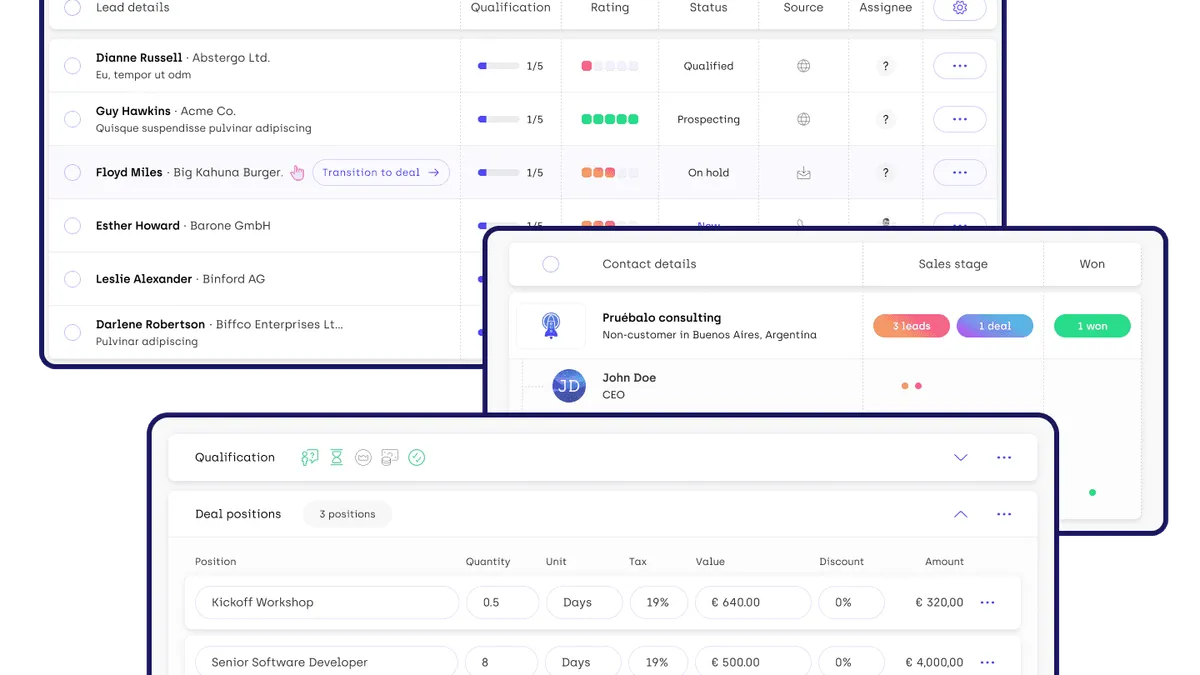
Task: Click the Status column header in leads table
Action: click(708, 8)
